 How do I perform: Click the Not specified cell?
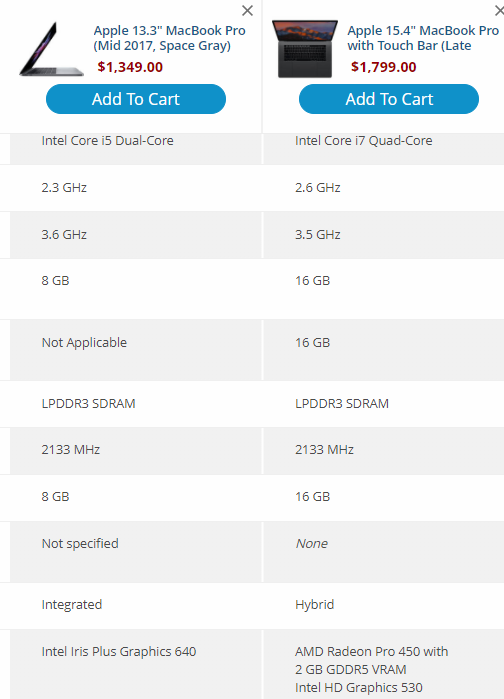pos(136,552)
